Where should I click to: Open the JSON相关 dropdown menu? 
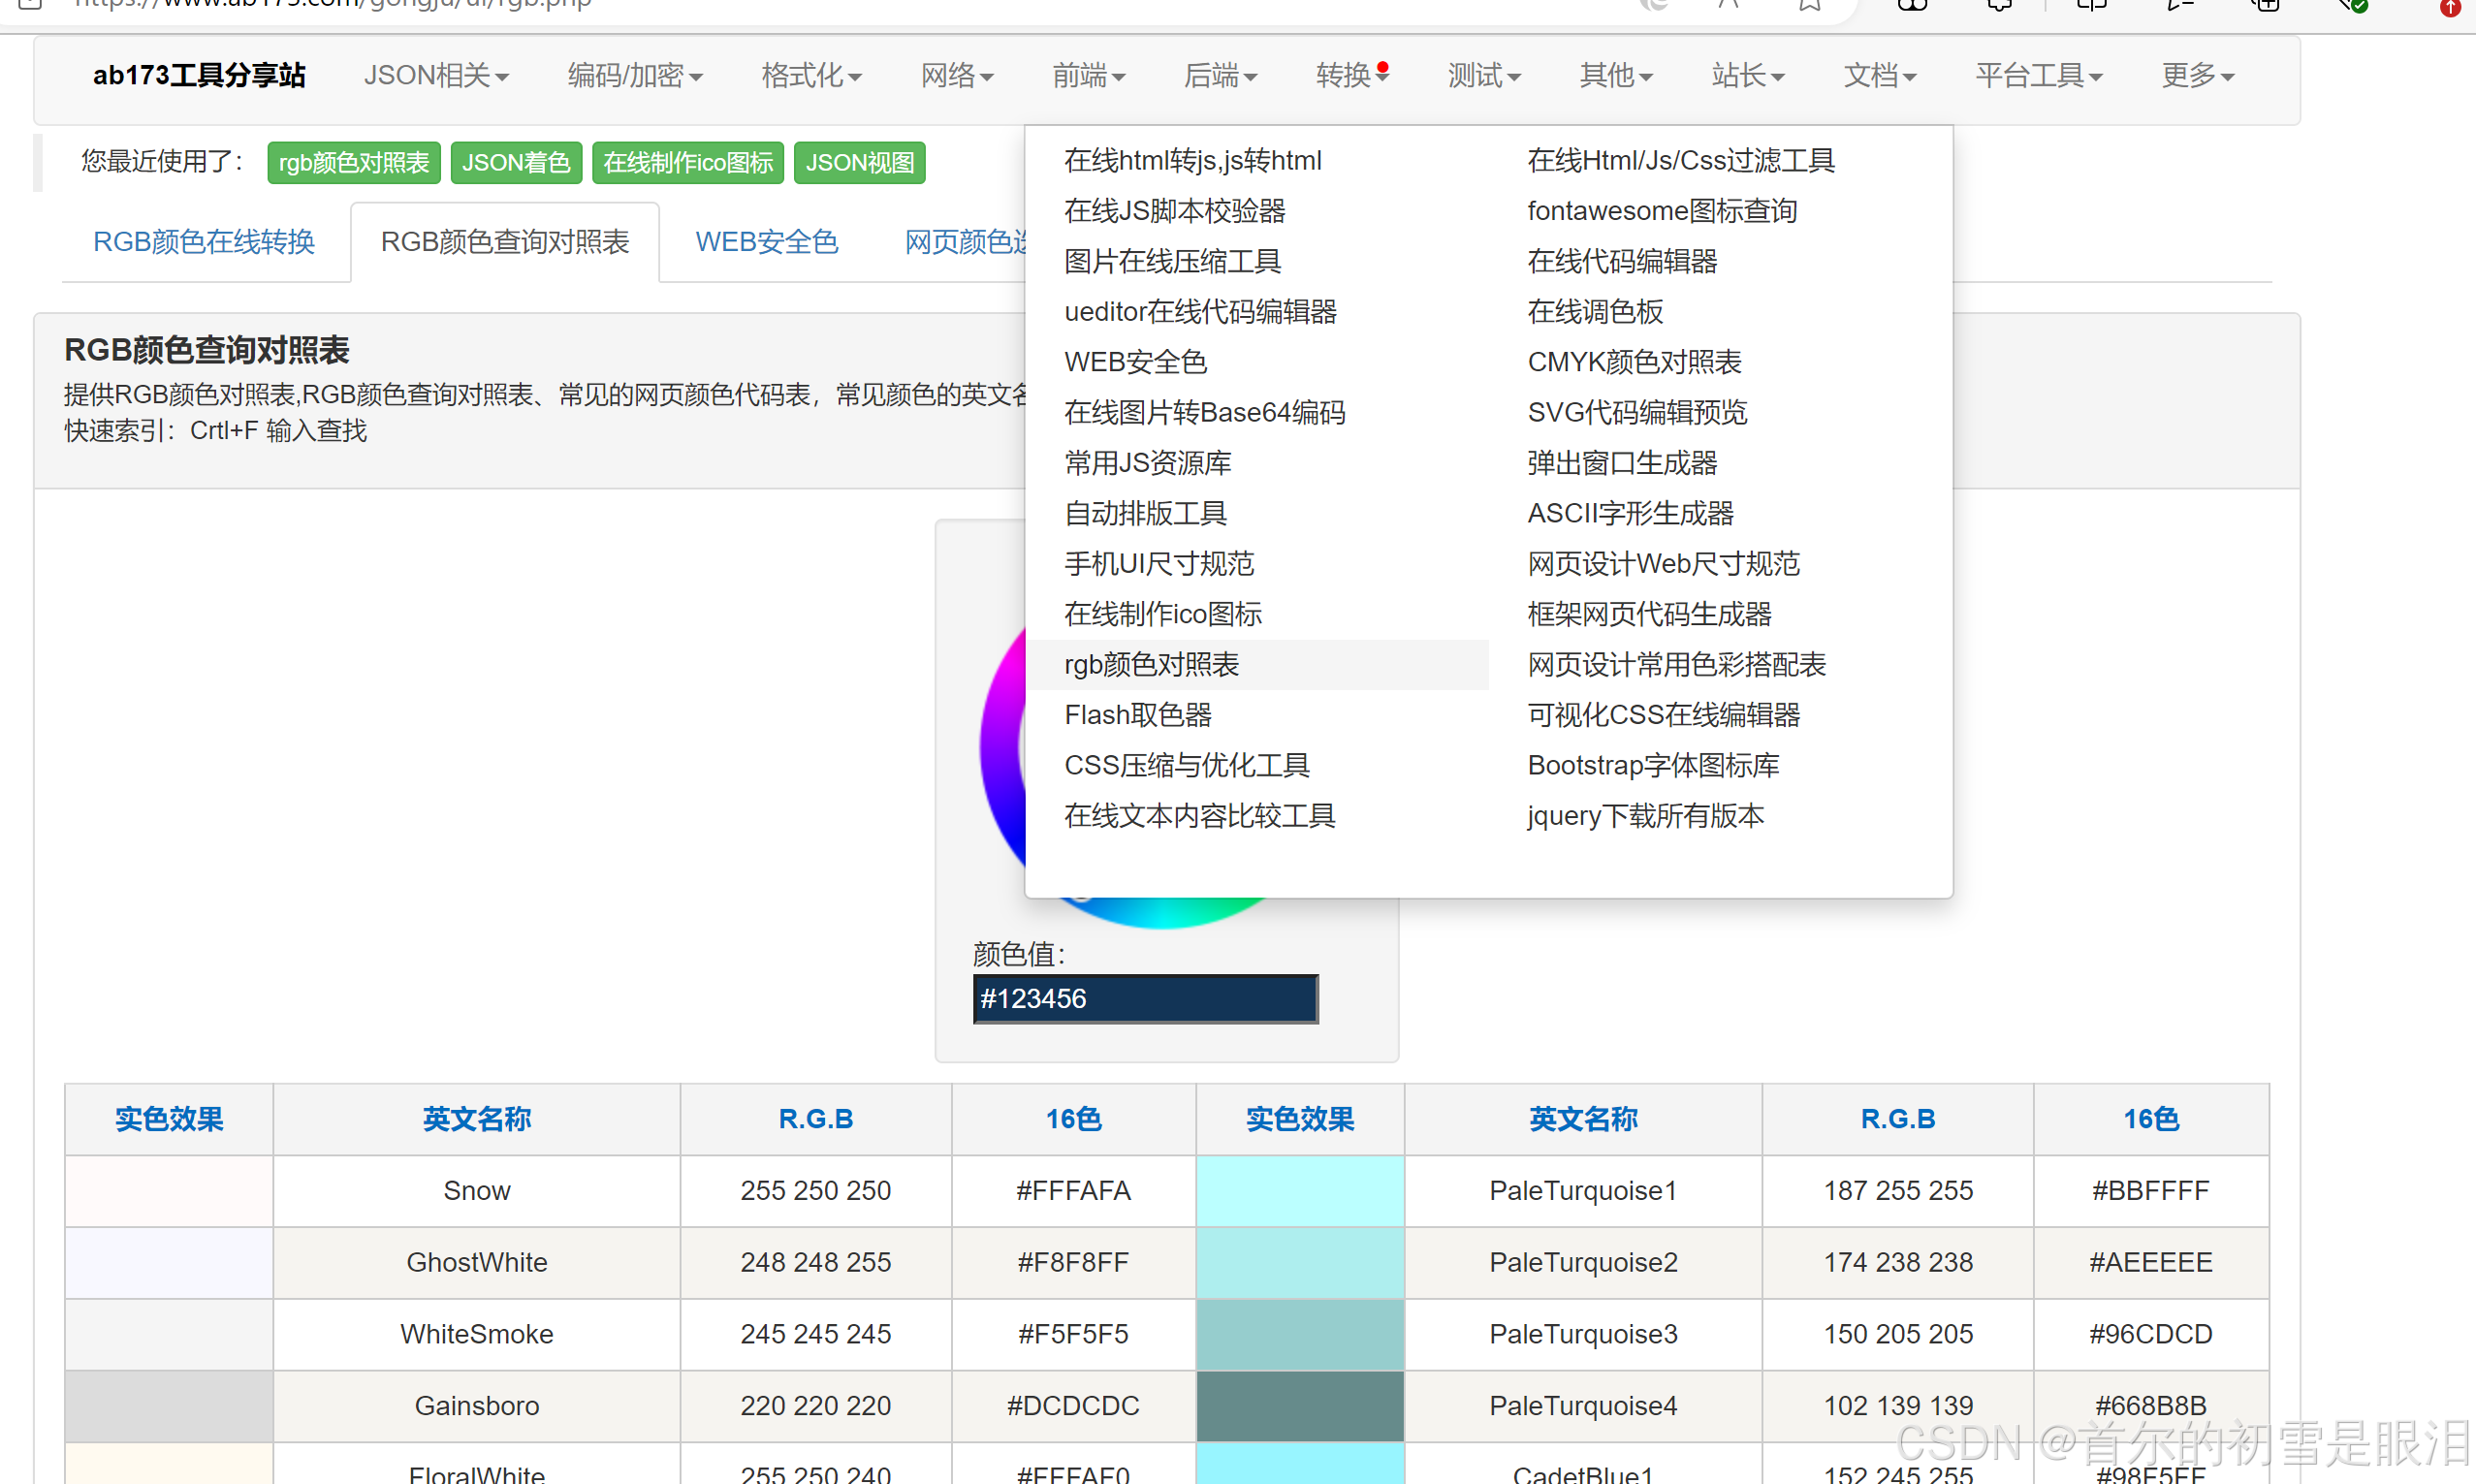[436, 75]
